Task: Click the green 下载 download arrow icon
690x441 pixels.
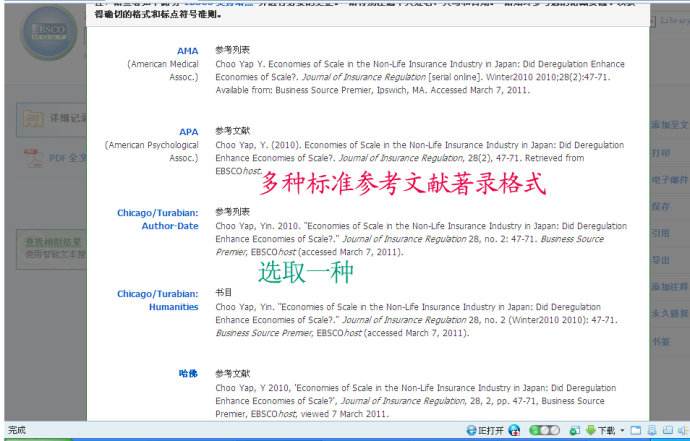Action: coord(591,430)
